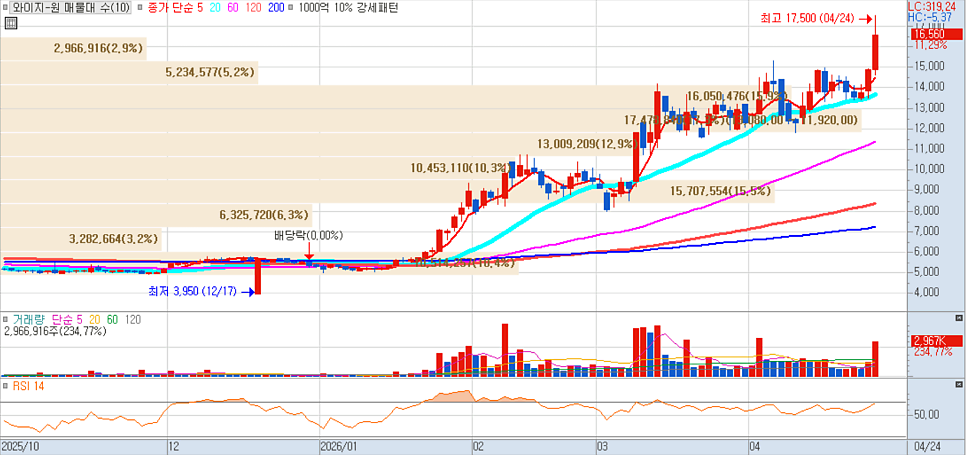The image size is (966, 455).
Task: Click the salmon 120 moving average legend
Action: 254,9
